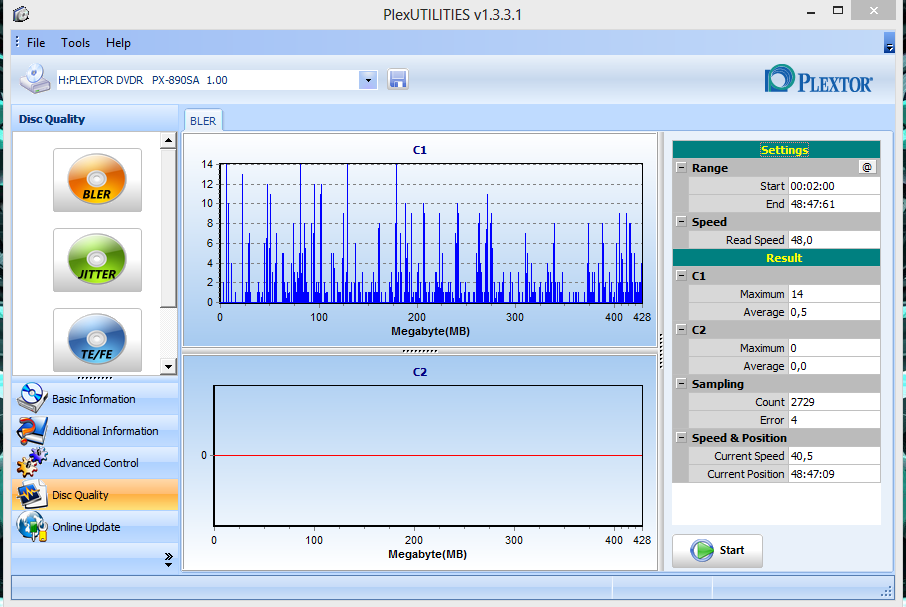The width and height of the screenshot is (906, 607).
Task: Click the C1 Average value 0,5
Action: click(834, 312)
